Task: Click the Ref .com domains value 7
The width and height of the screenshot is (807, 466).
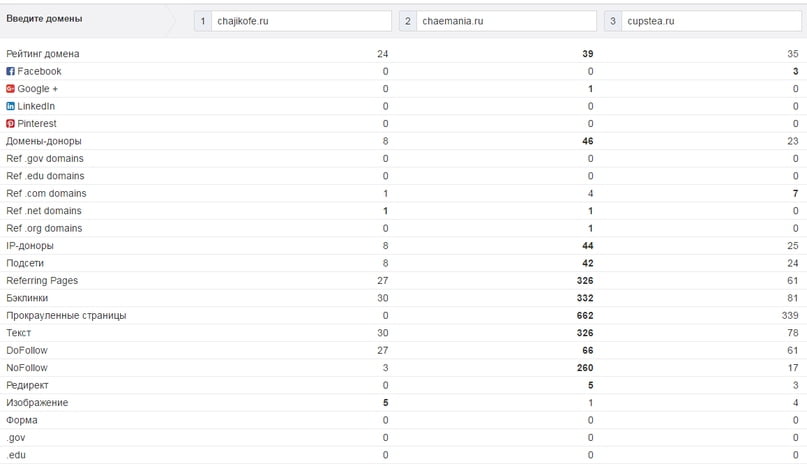Action: pos(796,194)
